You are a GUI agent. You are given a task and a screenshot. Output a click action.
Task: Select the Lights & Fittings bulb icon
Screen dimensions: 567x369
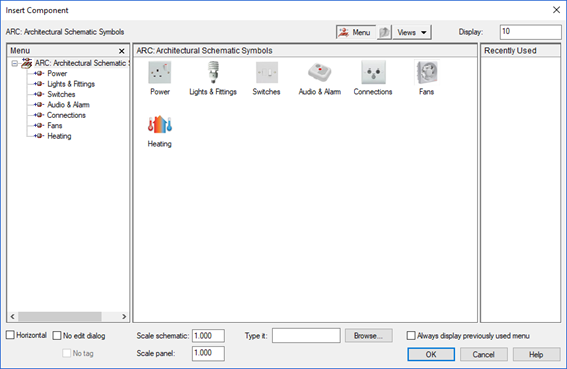[213, 72]
